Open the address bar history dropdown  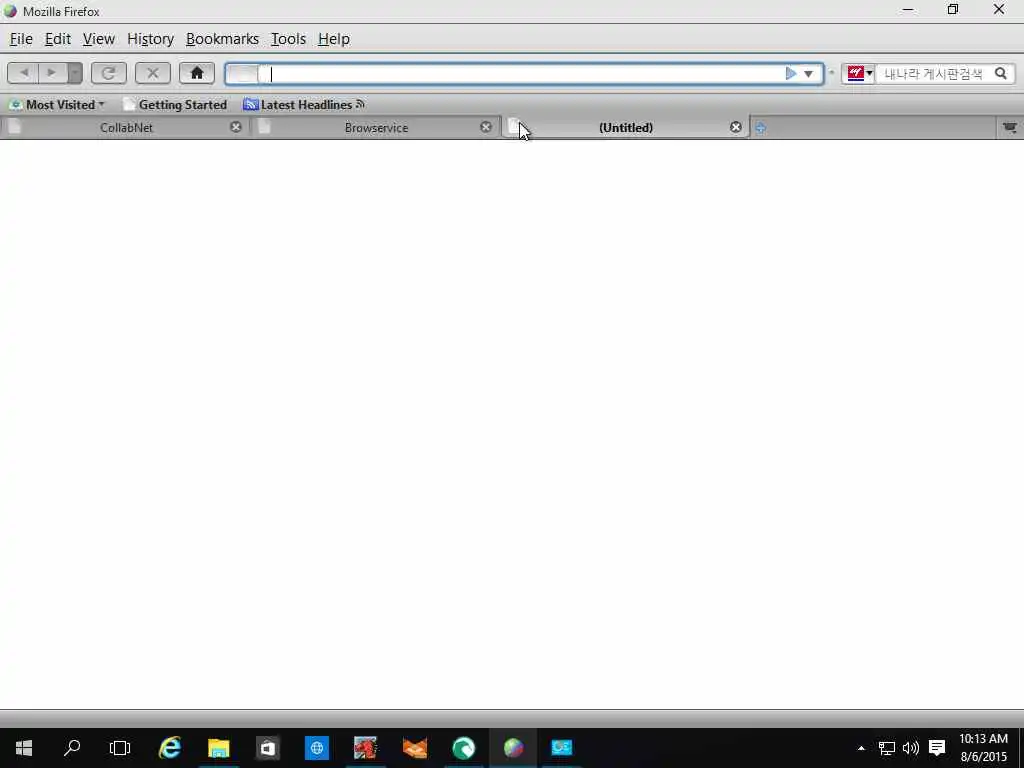808,74
